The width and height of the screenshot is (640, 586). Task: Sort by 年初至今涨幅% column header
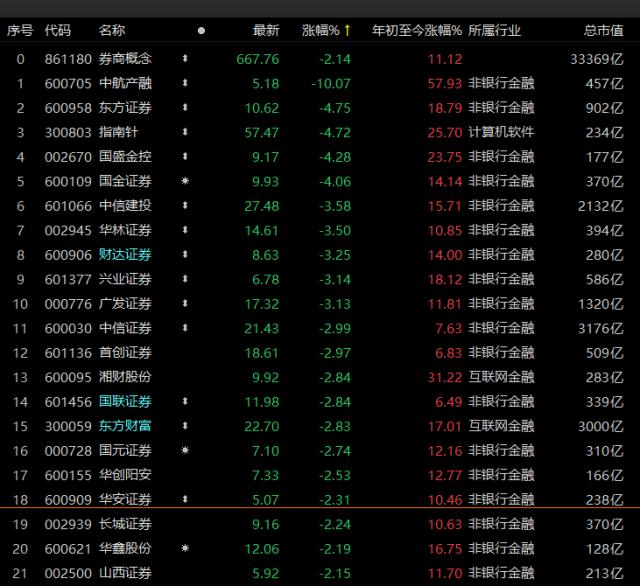click(x=417, y=30)
